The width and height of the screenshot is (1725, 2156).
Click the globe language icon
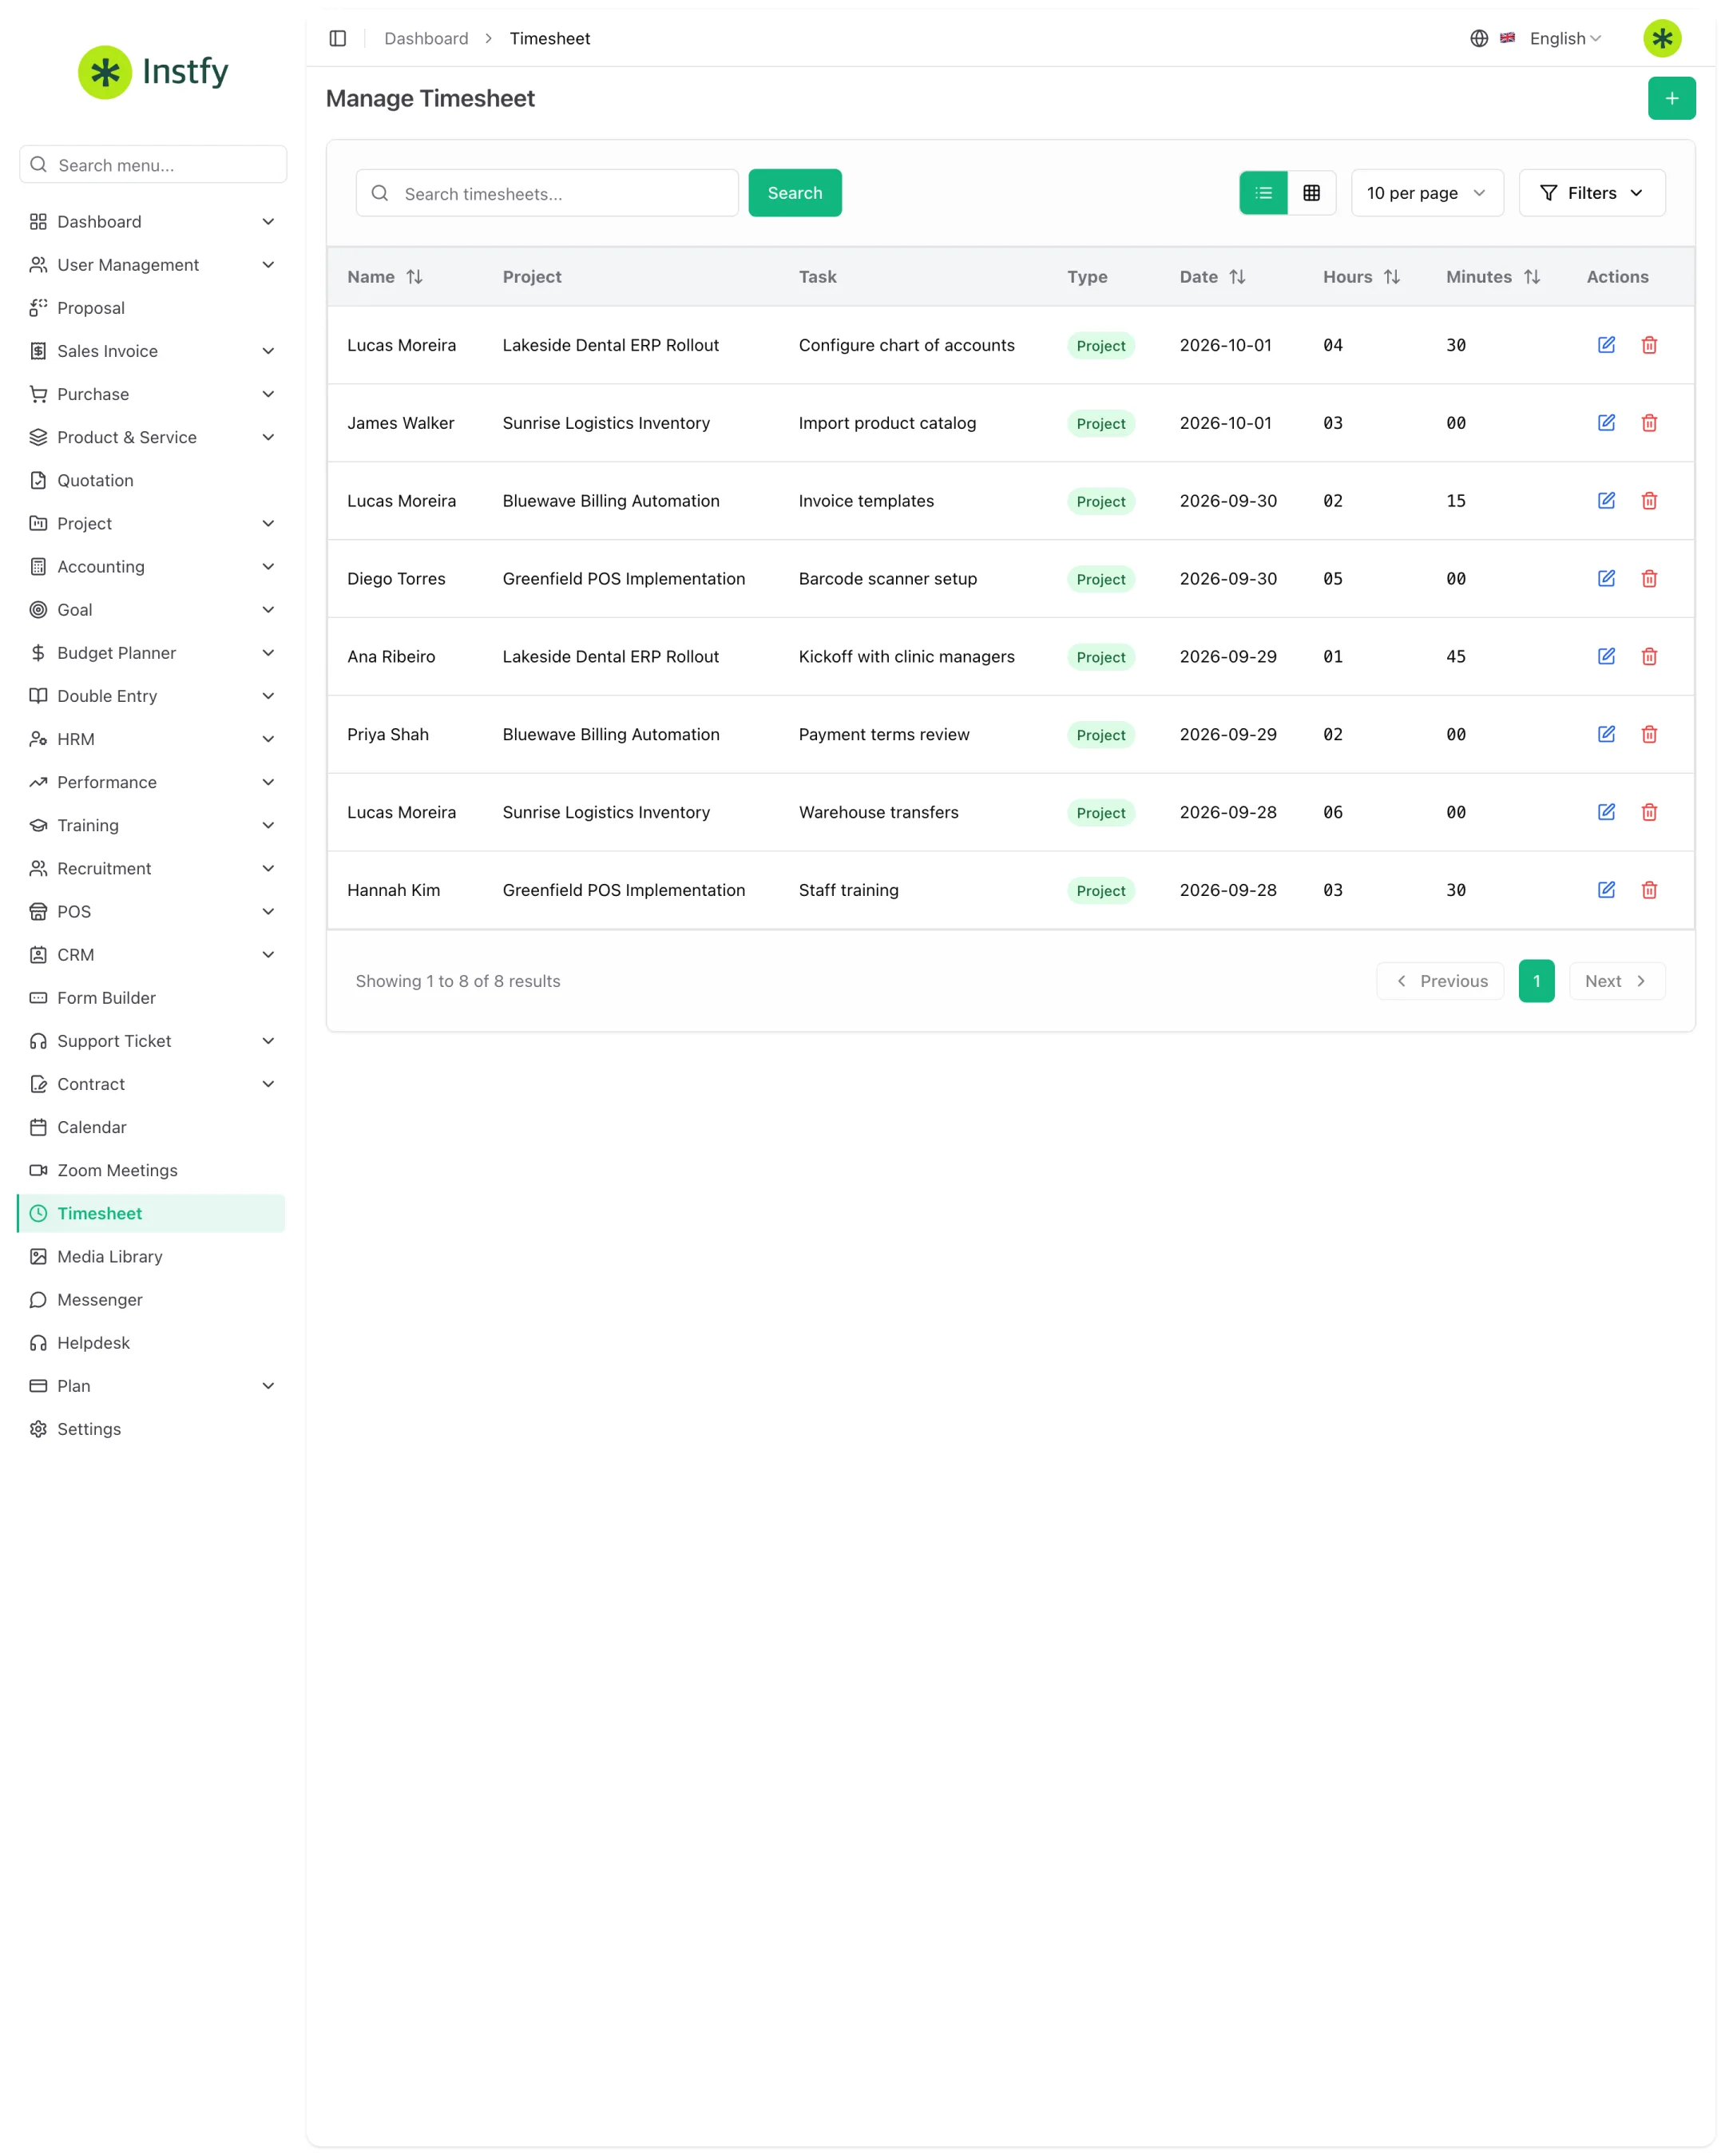coord(1479,38)
